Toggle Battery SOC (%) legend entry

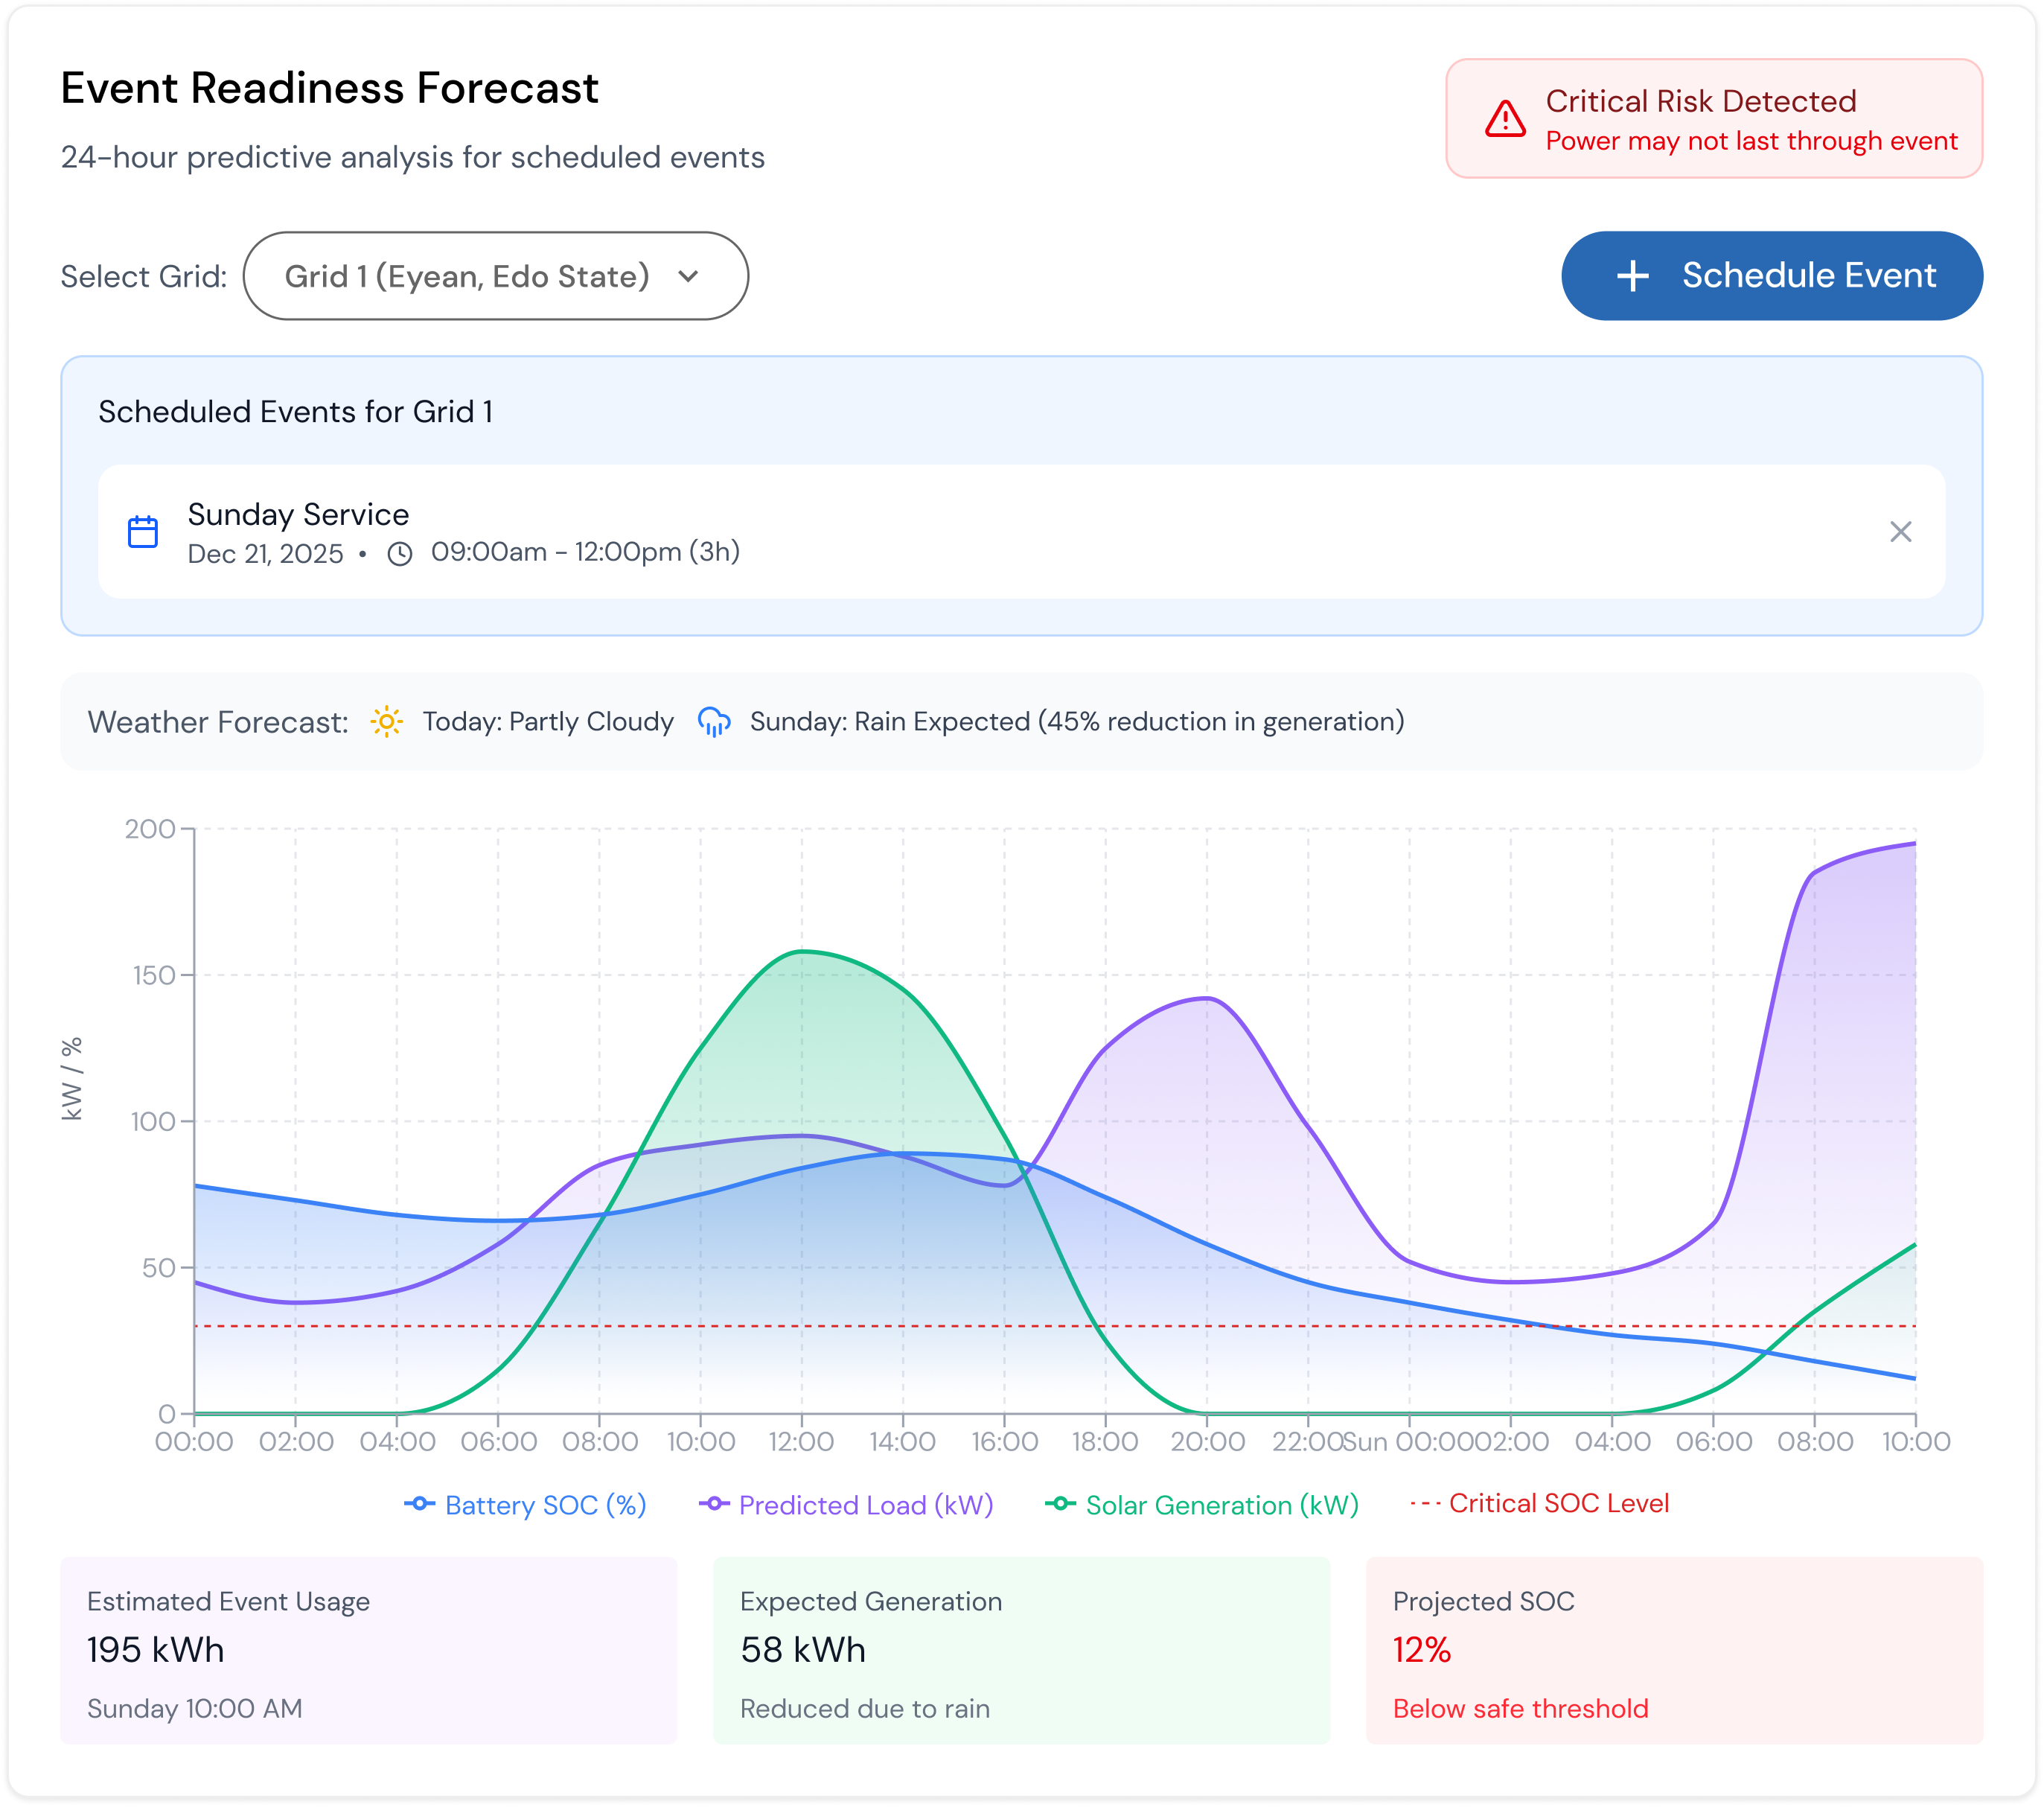pos(525,1504)
